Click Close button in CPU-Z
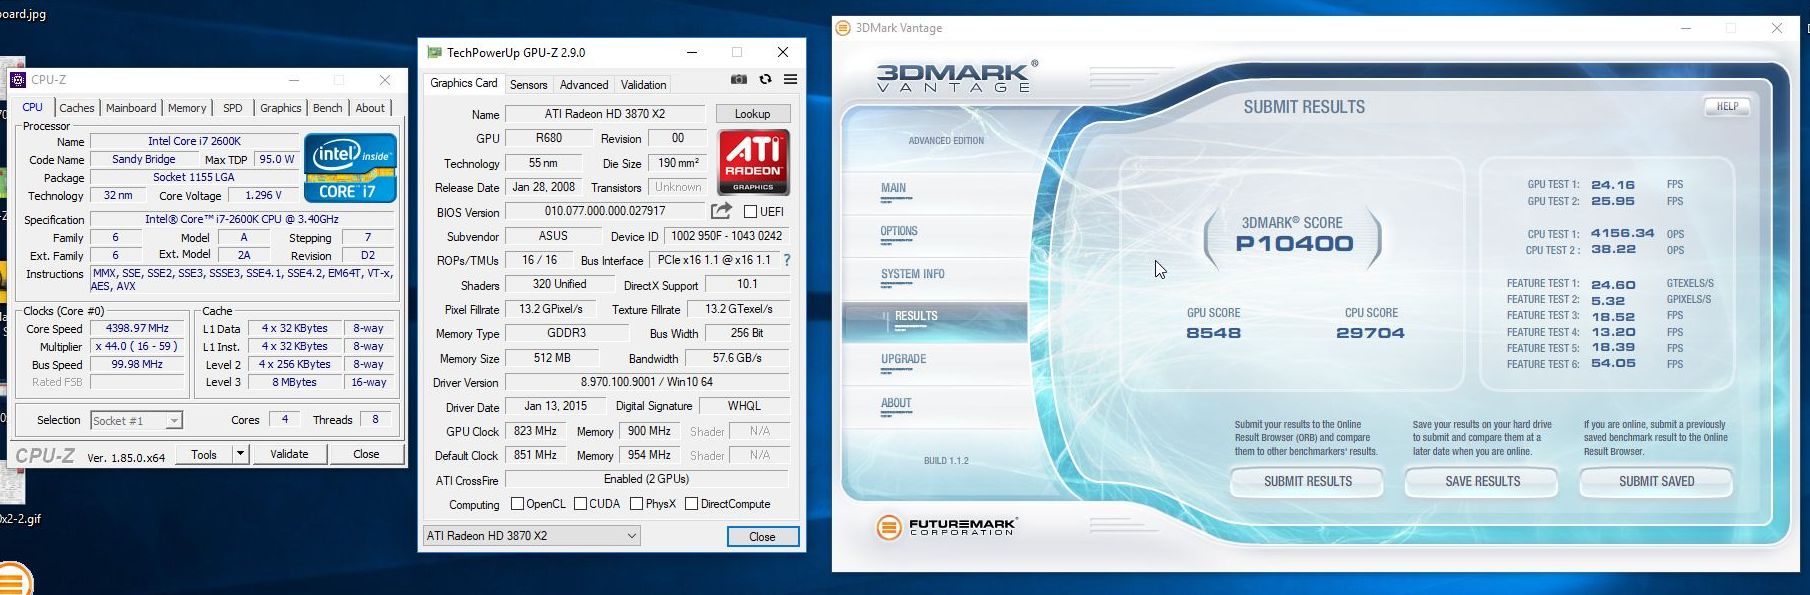The height and width of the screenshot is (595, 1810). 366,454
